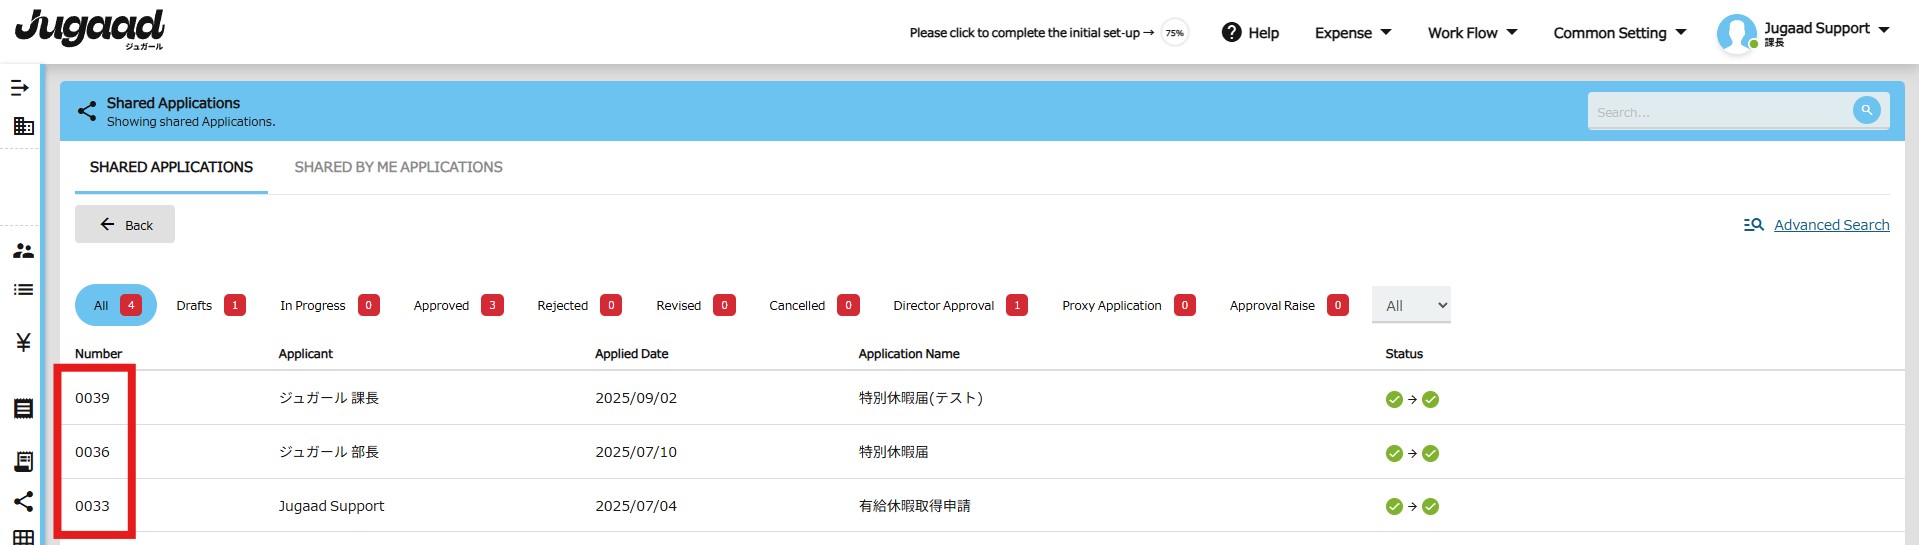Click the Number column header

pyautogui.click(x=98, y=354)
